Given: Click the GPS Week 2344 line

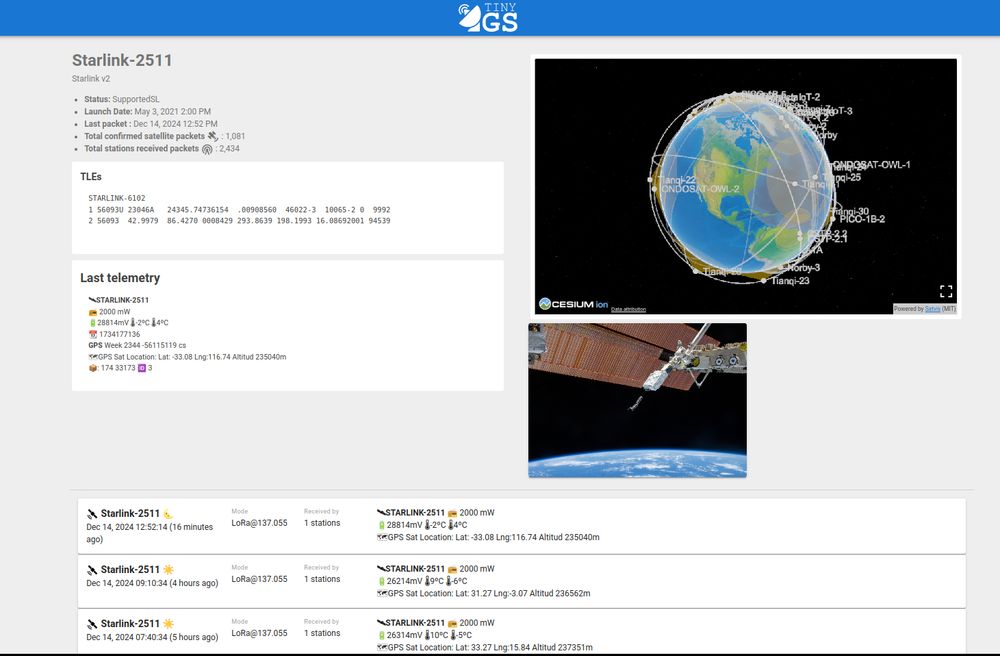Looking at the screenshot, I should point(137,346).
